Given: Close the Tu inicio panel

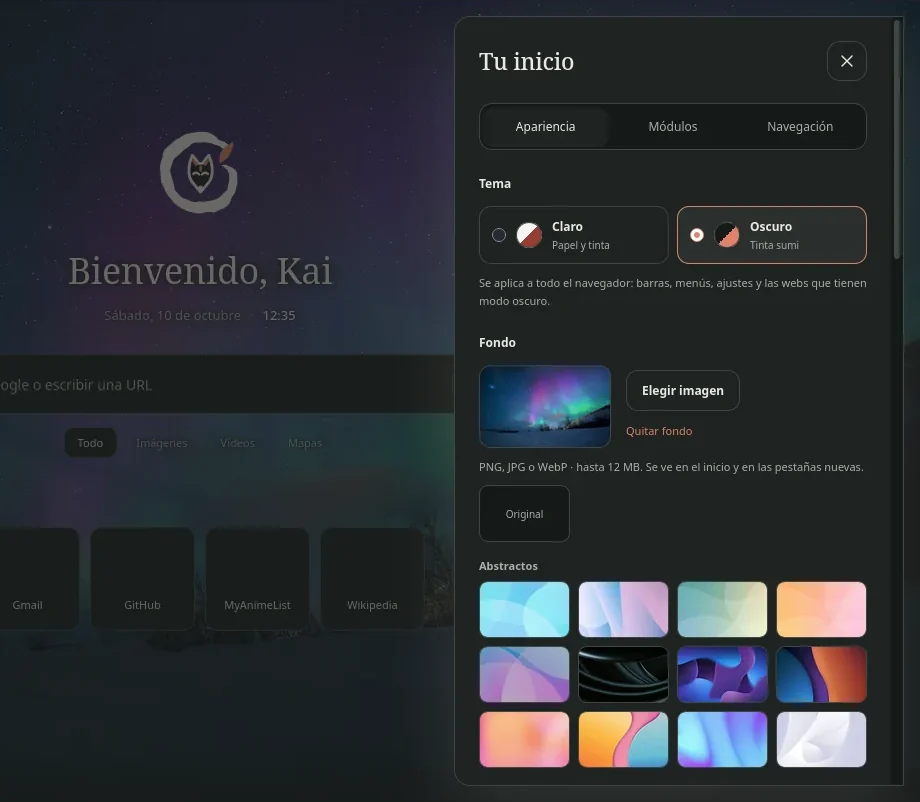Looking at the screenshot, I should [846, 61].
